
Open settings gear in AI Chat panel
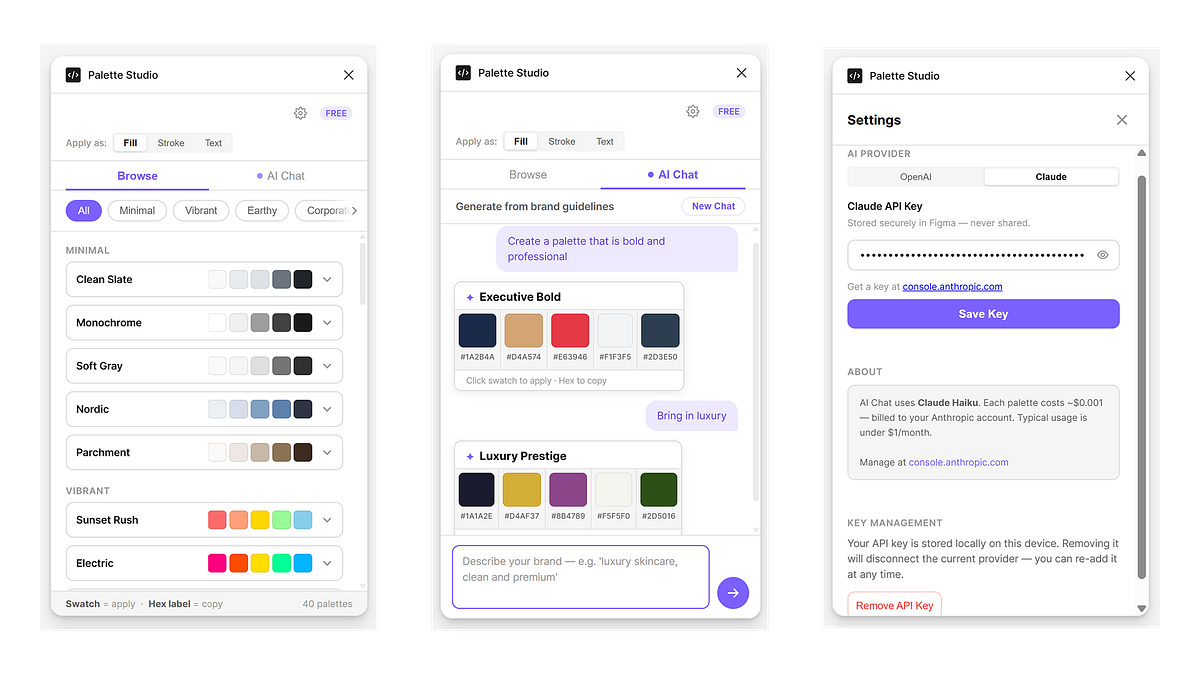point(692,111)
